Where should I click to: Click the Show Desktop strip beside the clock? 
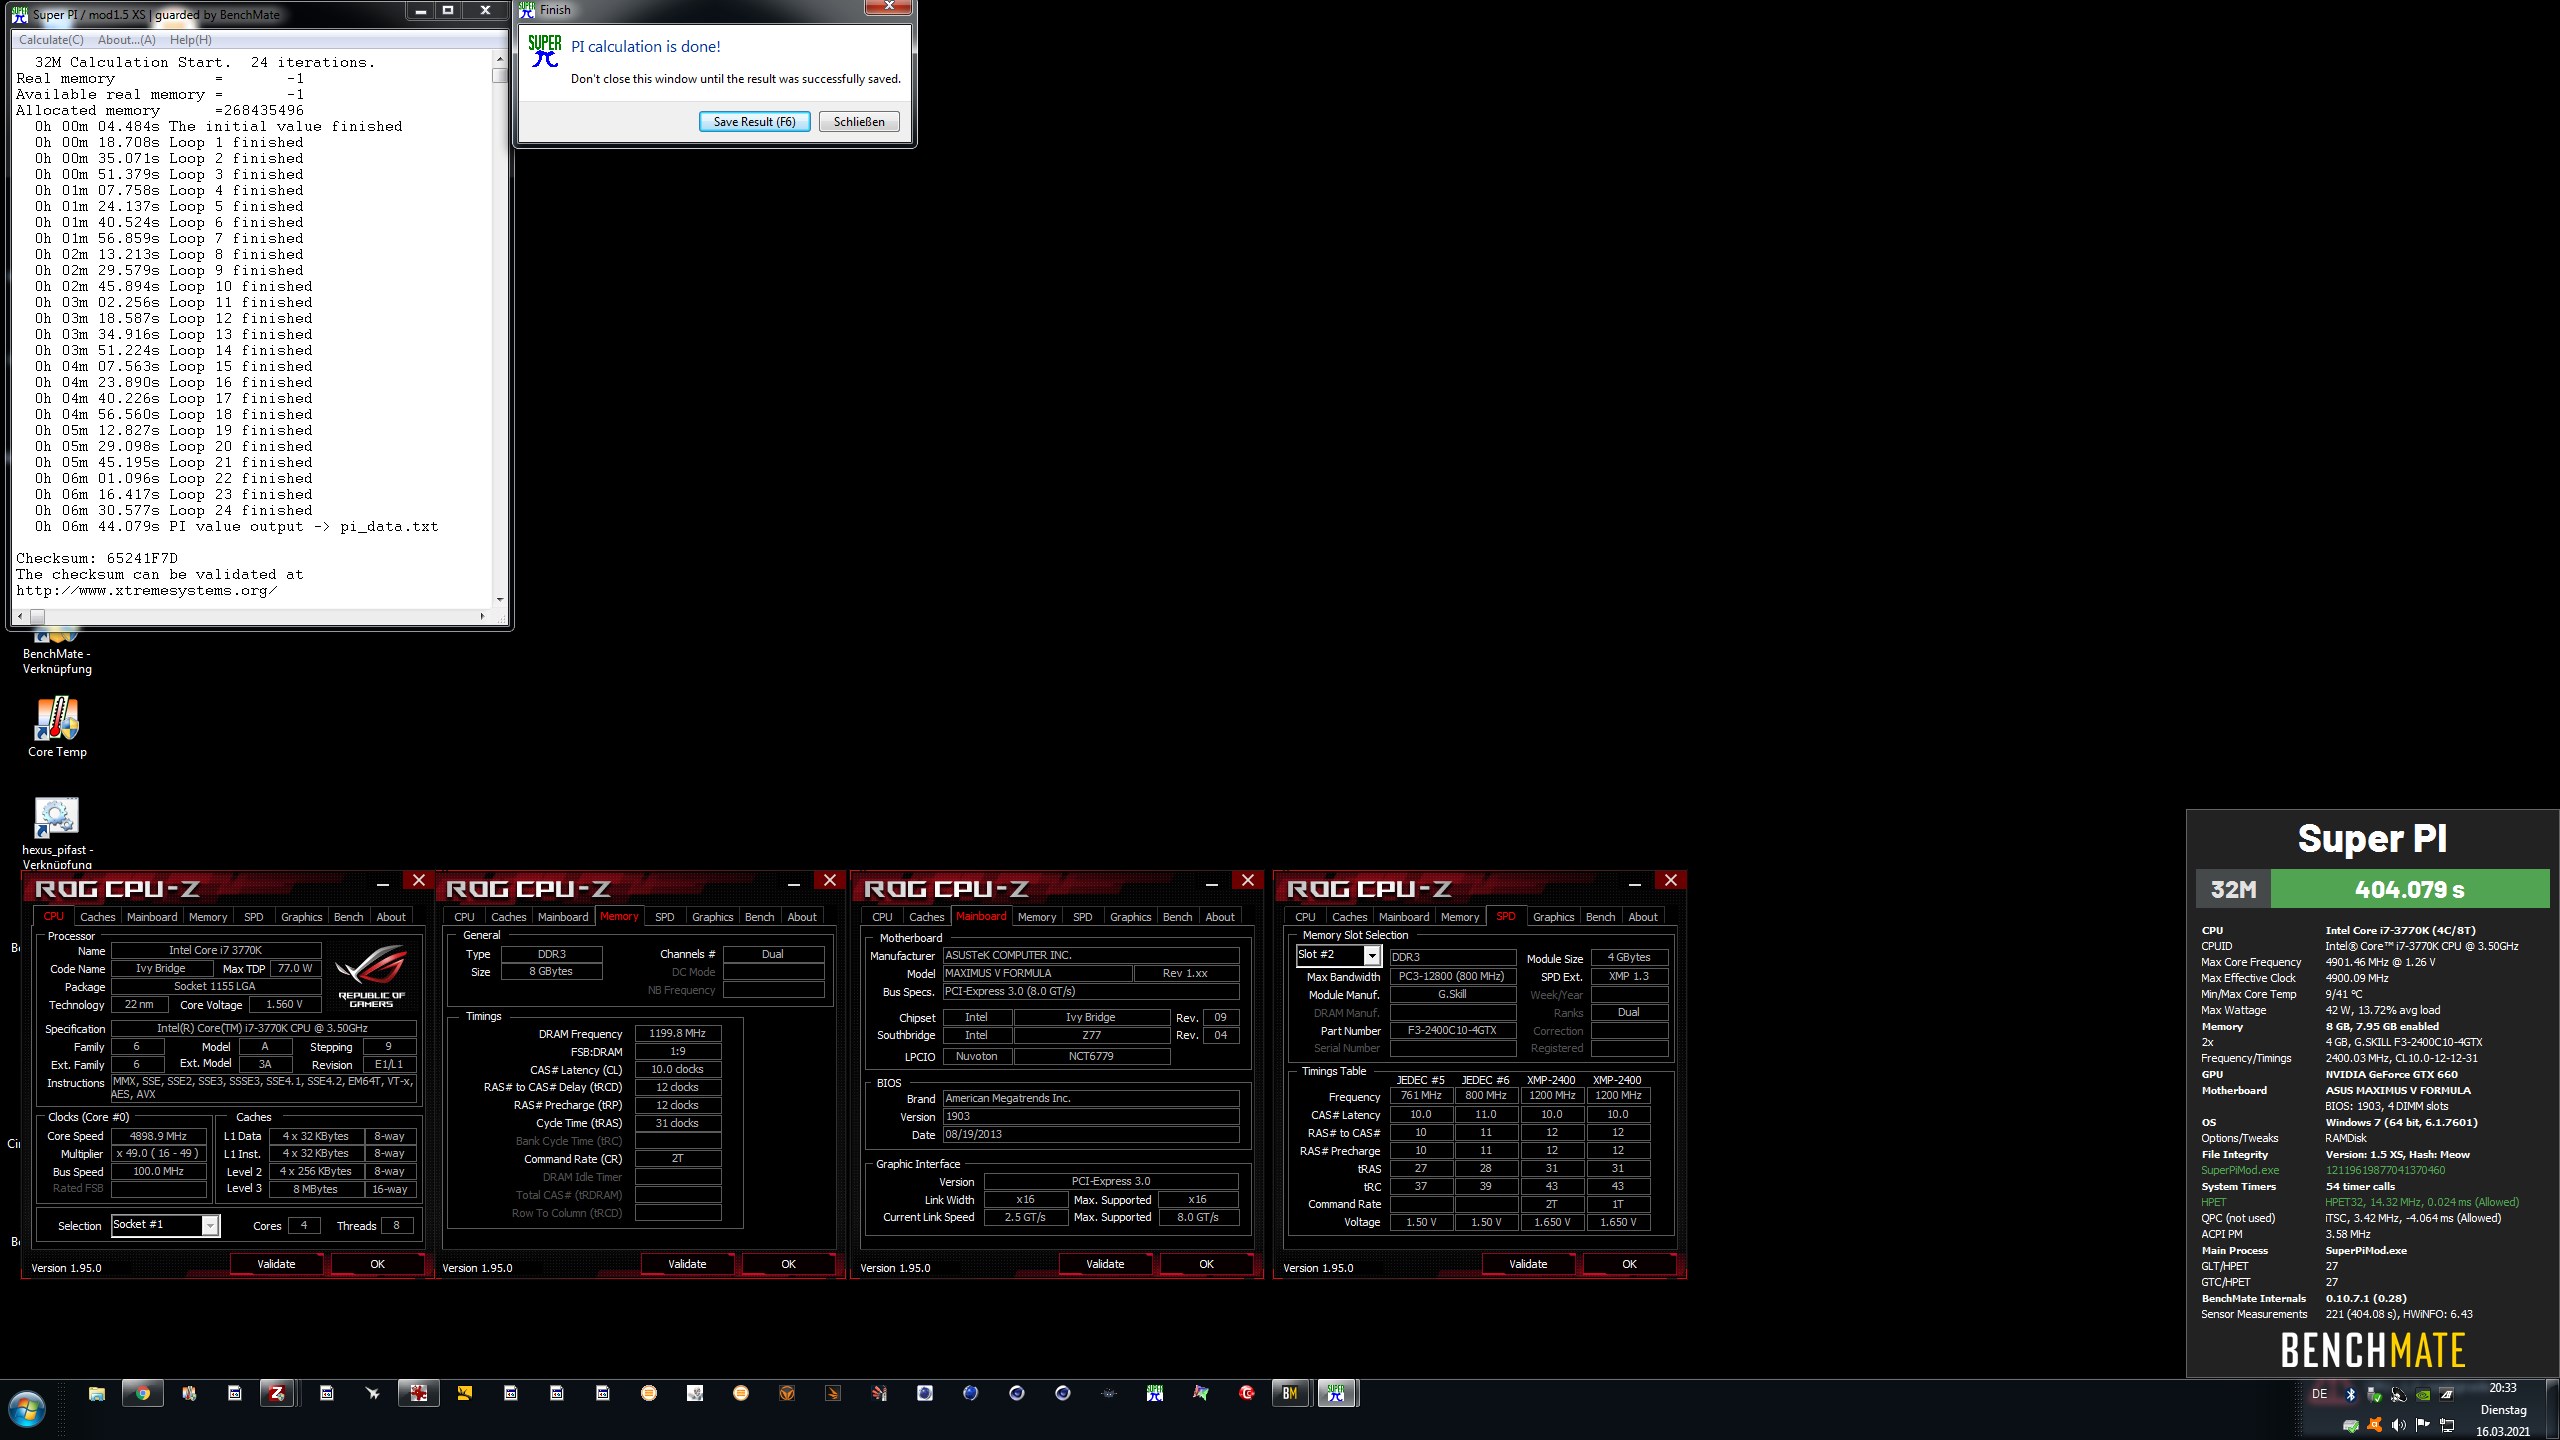click(x=2552, y=1410)
